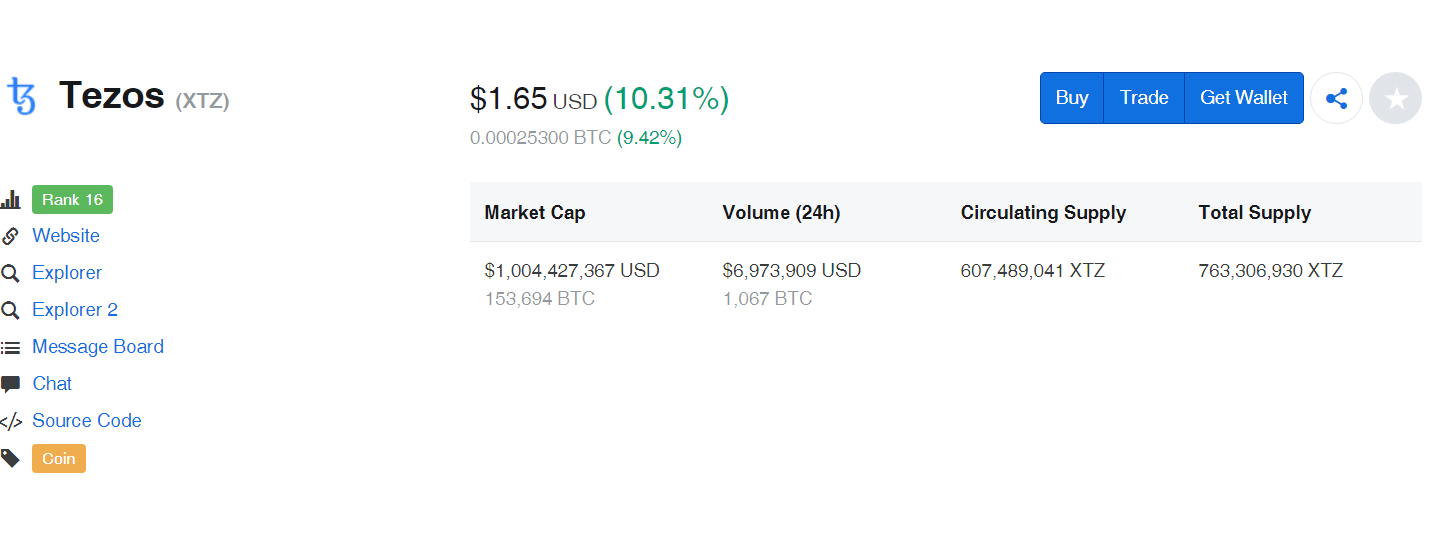Toggle the star watchlist icon
1442x537 pixels.
1395,98
